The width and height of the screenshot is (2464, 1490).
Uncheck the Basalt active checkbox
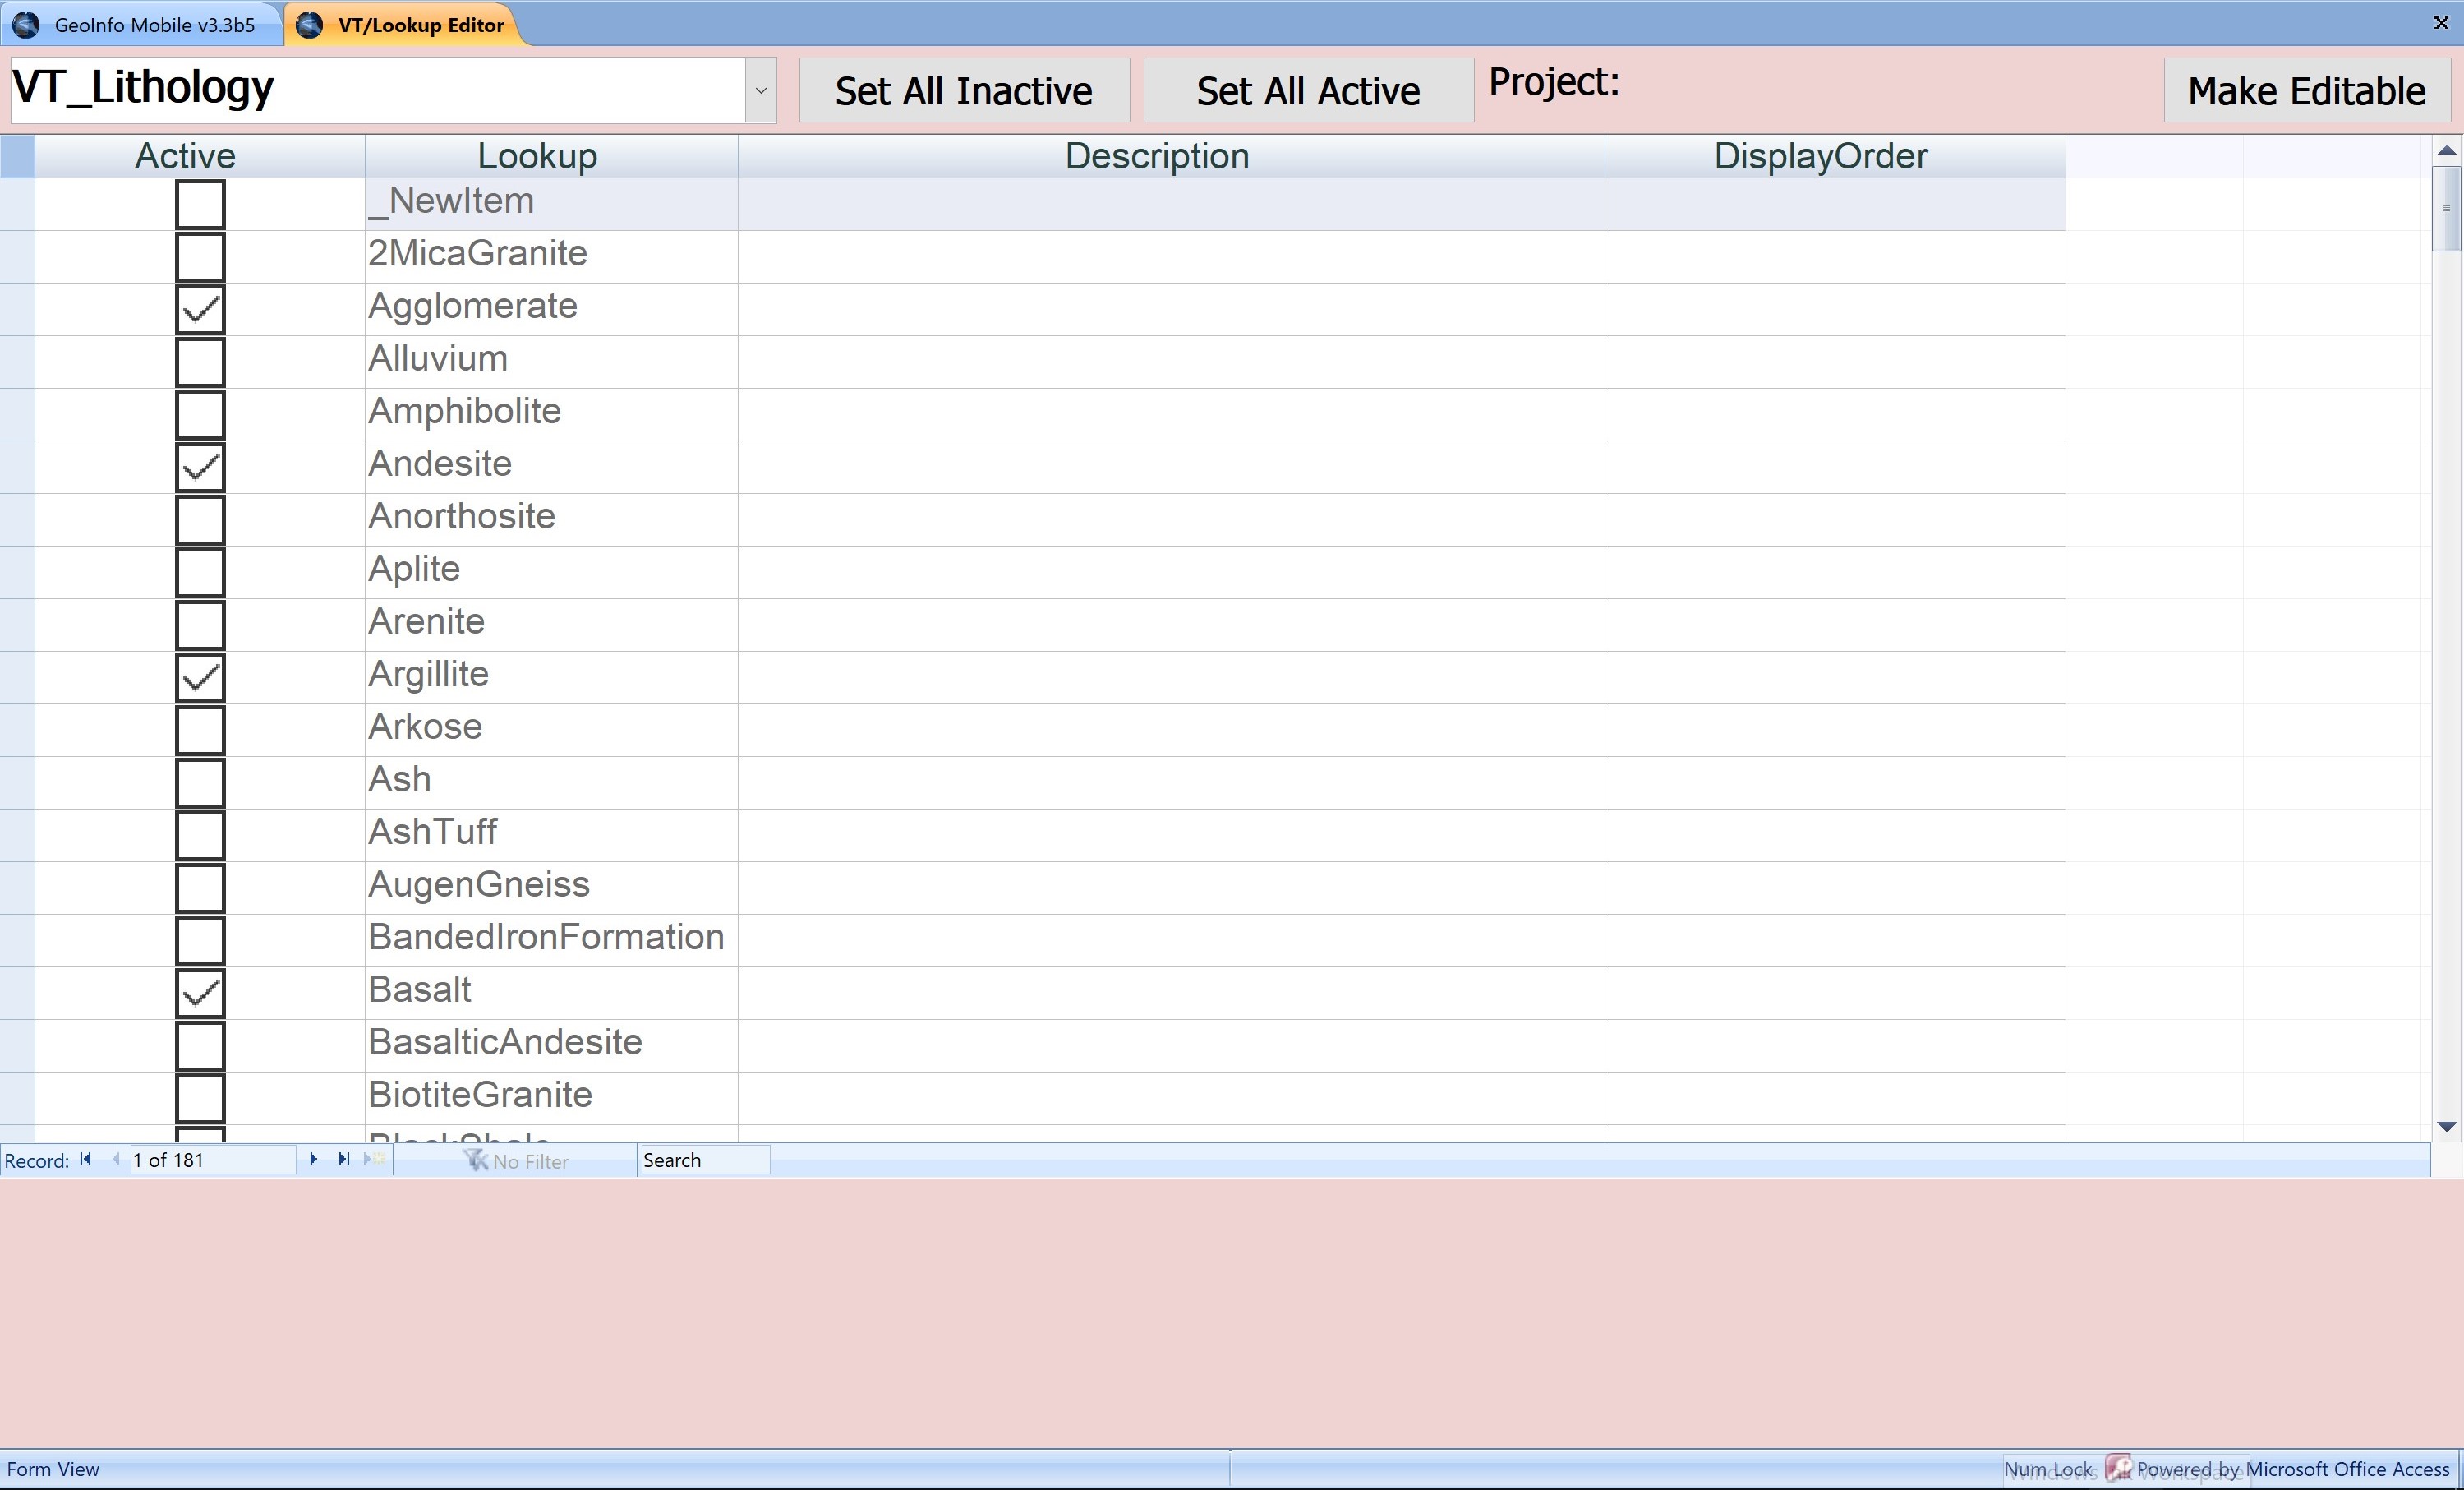[200, 992]
